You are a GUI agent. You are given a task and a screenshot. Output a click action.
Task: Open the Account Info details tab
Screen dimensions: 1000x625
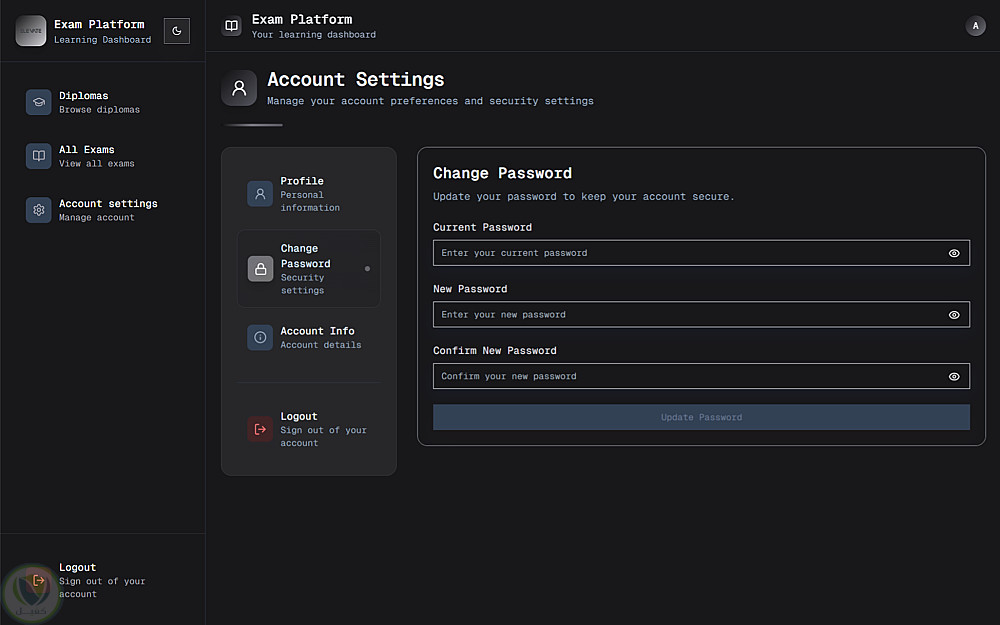point(318,337)
